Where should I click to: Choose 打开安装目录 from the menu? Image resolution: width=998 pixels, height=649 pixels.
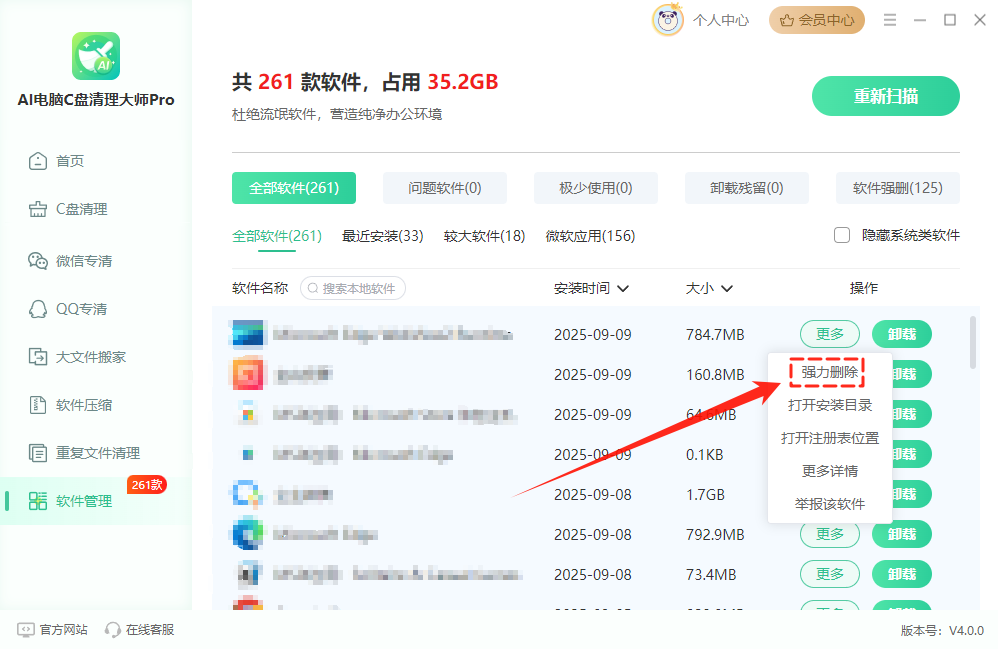[829, 405]
